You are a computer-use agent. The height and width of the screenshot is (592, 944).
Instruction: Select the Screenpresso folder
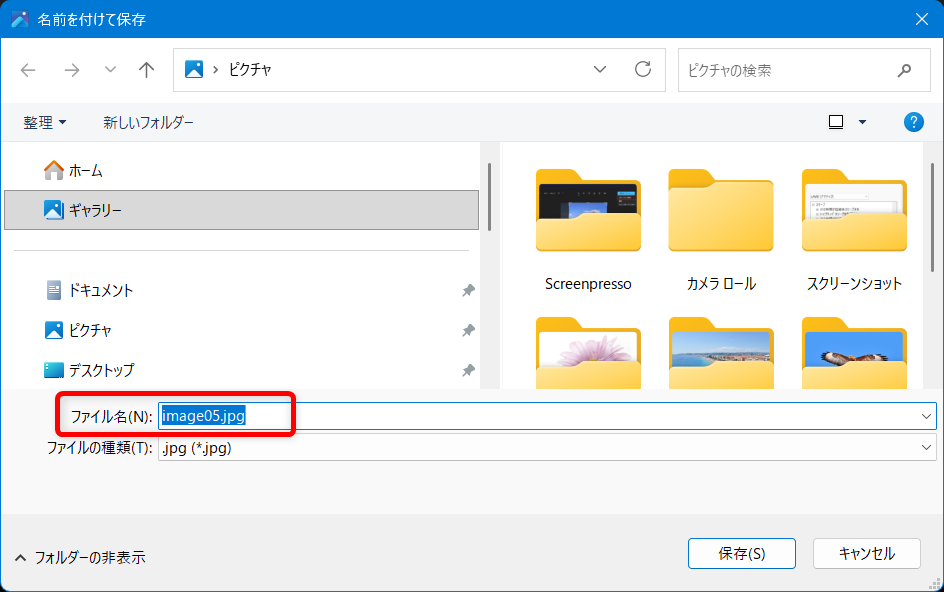tap(588, 231)
